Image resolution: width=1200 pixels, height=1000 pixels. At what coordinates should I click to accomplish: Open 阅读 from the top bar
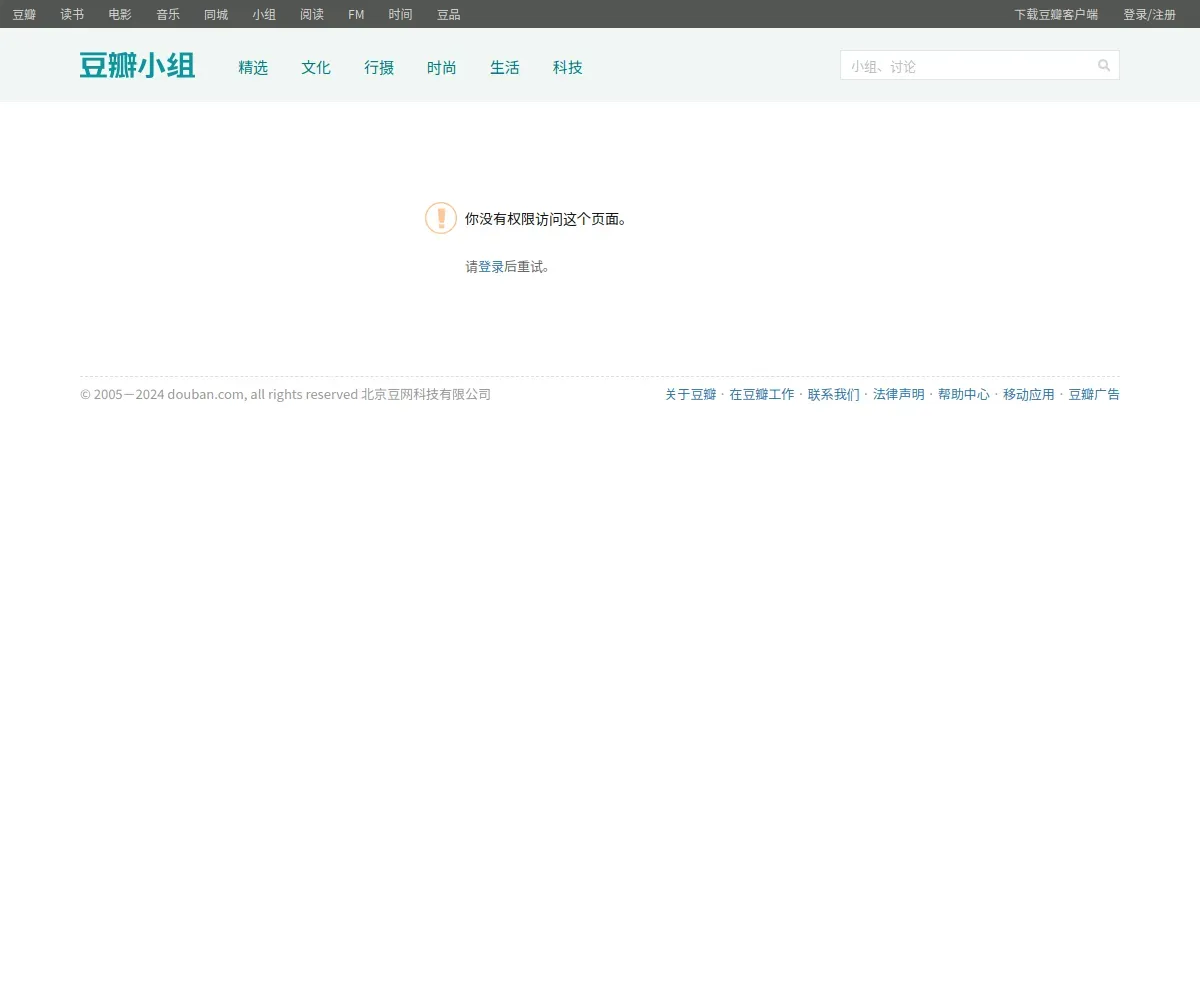312,14
